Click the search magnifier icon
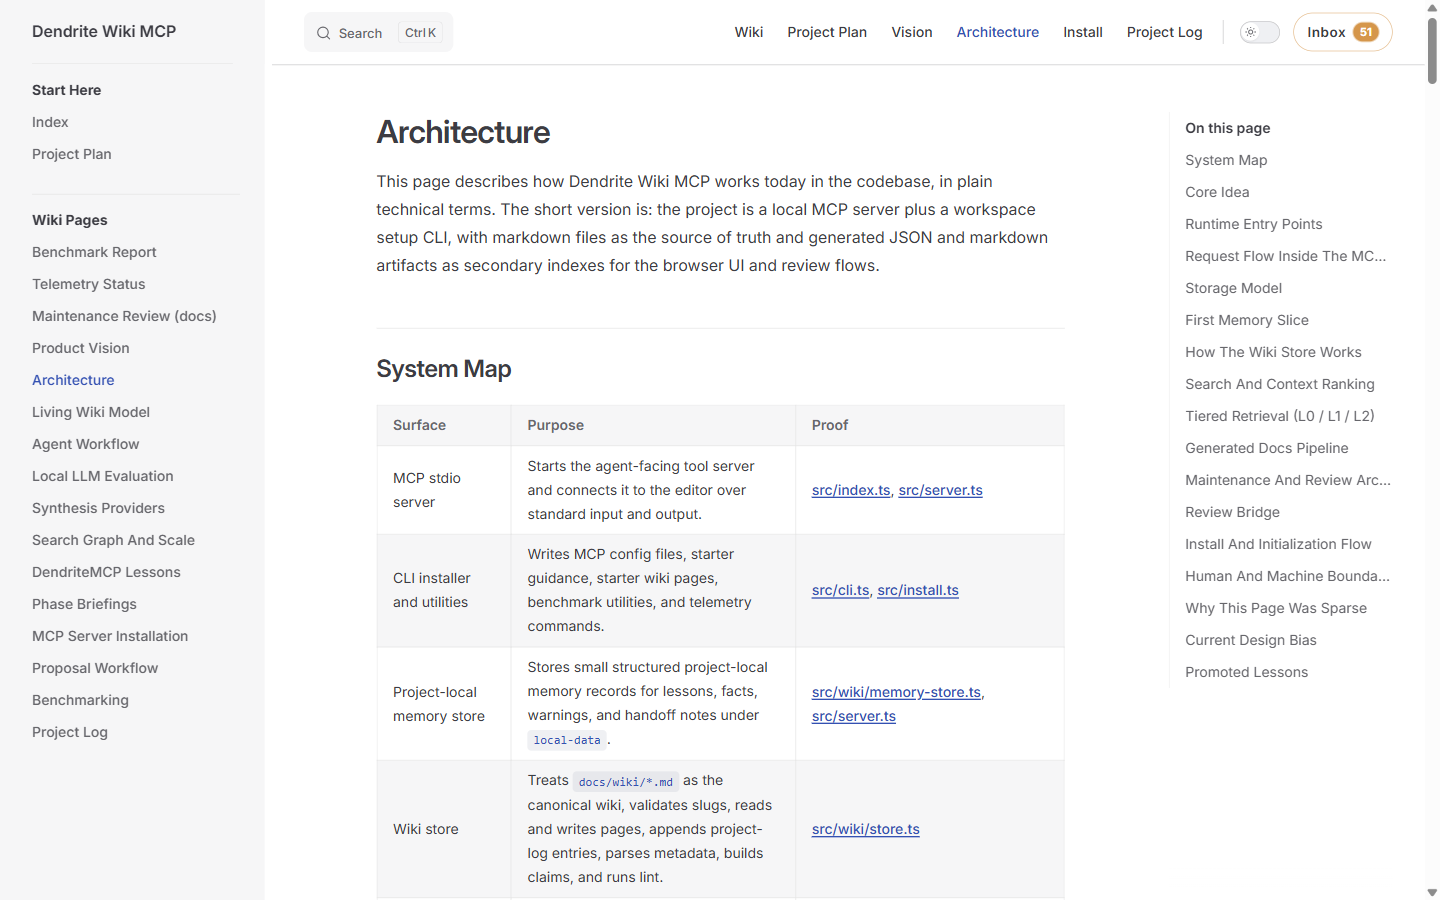Viewport: 1440px width, 900px height. click(x=323, y=33)
